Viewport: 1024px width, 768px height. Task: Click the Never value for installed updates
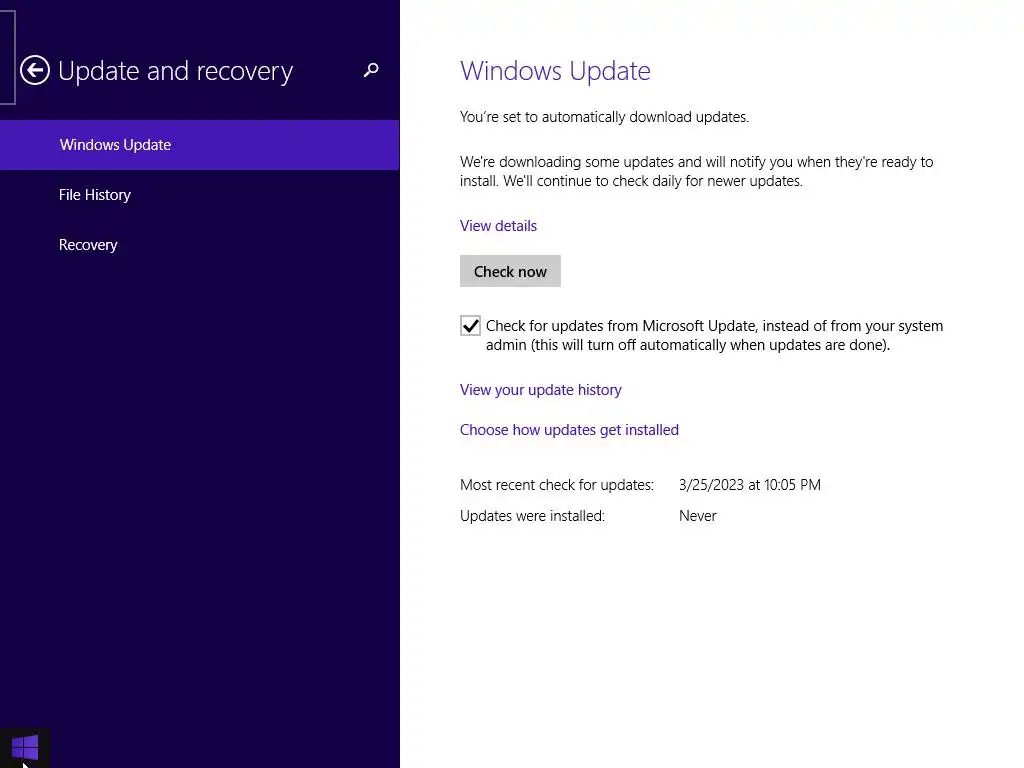click(697, 516)
